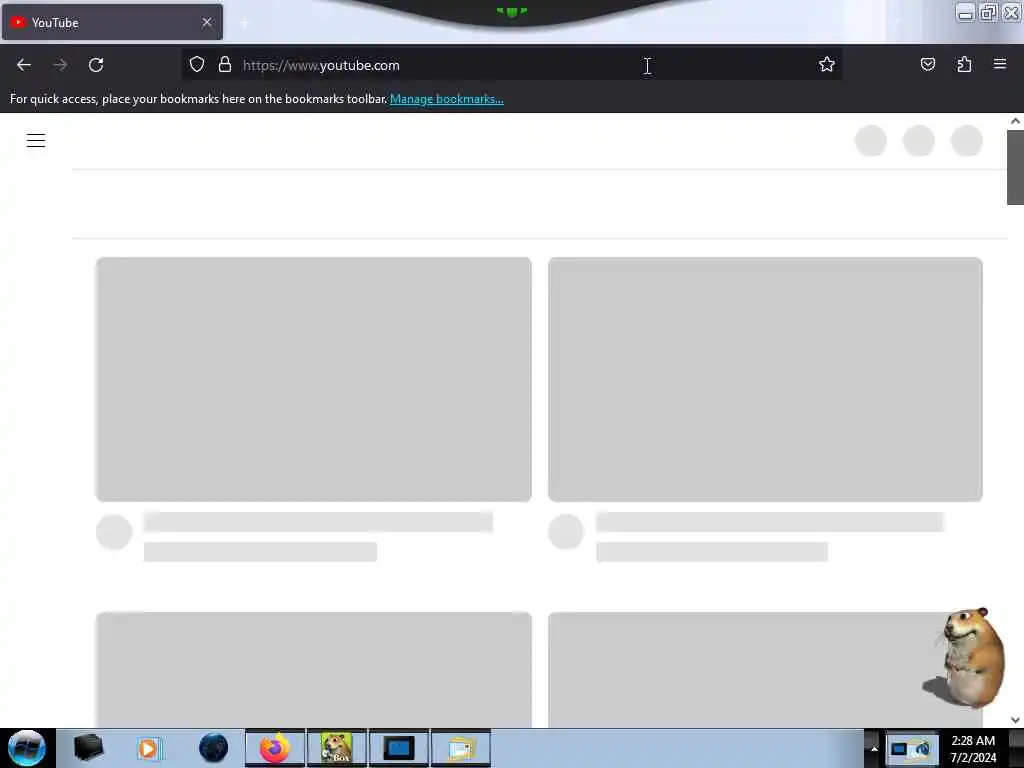Go back with the browser back arrow
Viewport: 1024px width, 768px height.
24,65
